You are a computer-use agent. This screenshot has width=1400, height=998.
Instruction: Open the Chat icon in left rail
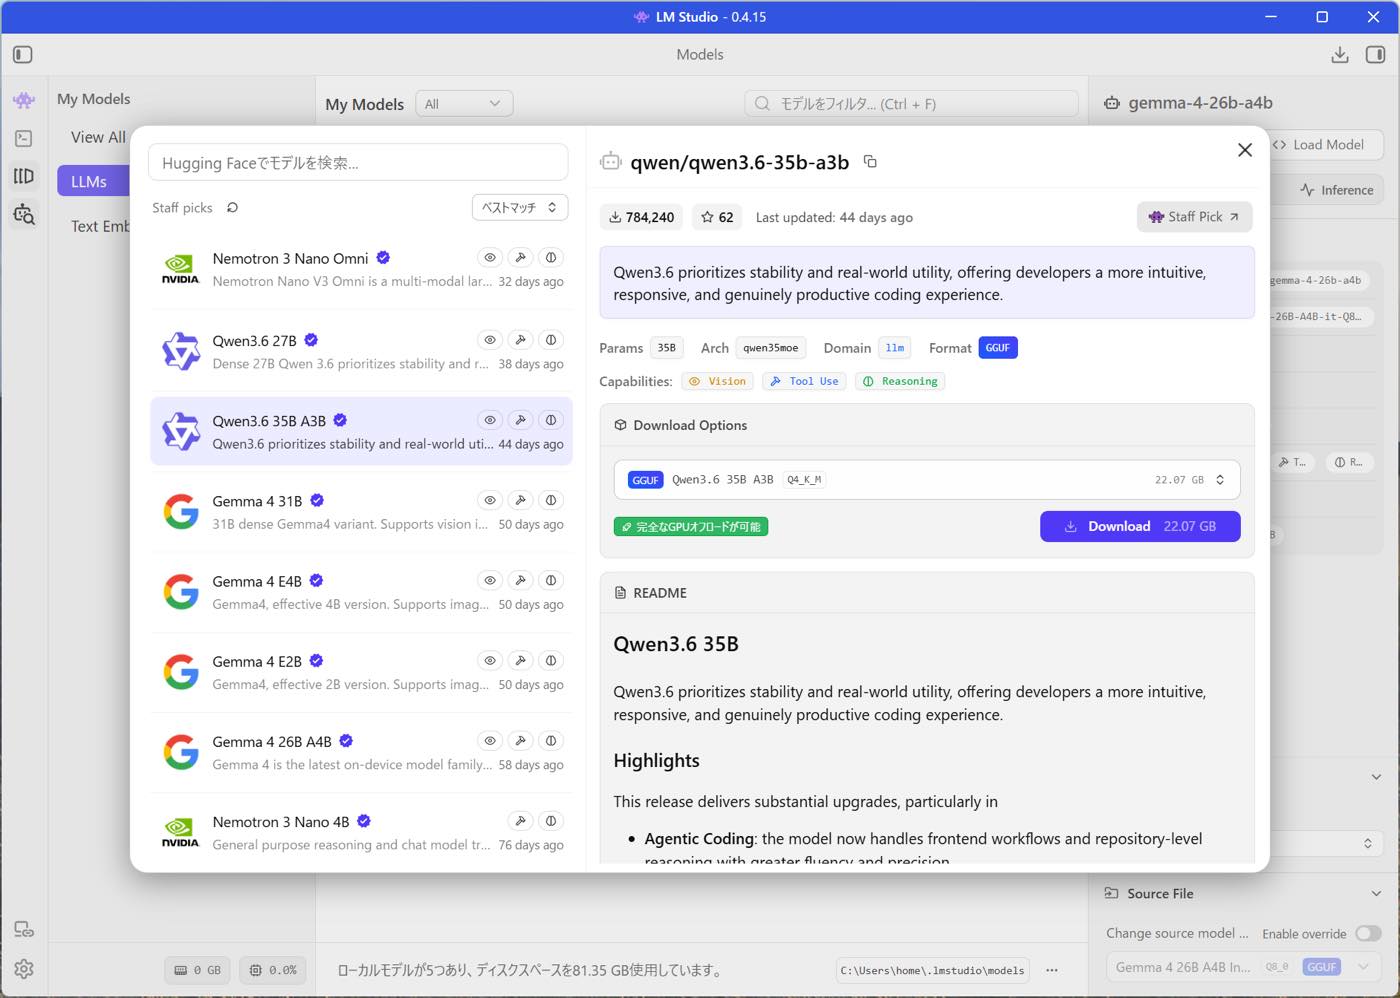click(x=24, y=100)
